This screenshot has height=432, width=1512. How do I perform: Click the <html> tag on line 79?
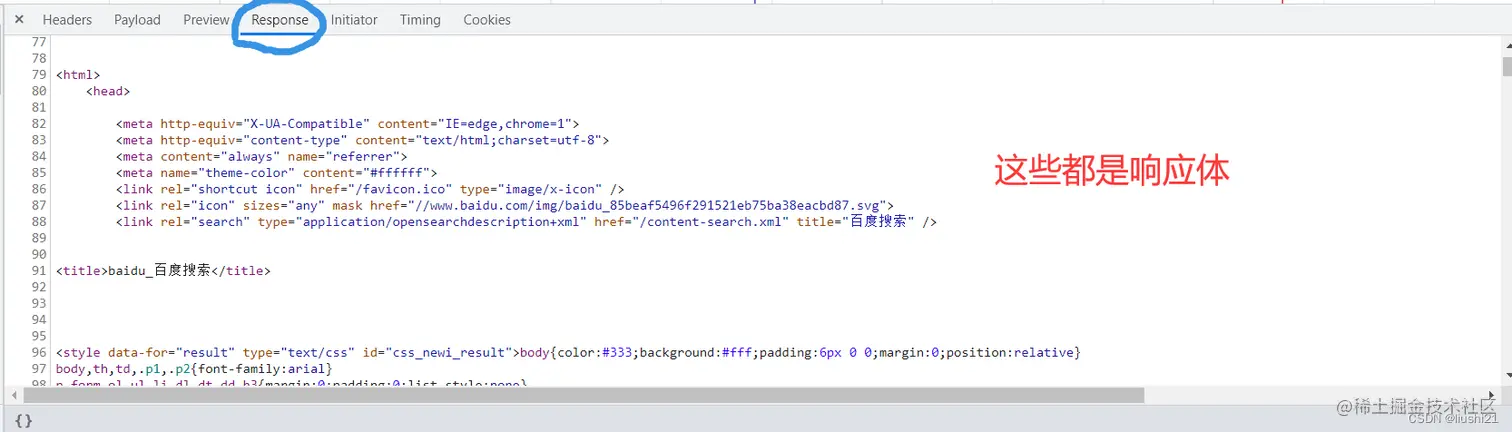(78, 75)
